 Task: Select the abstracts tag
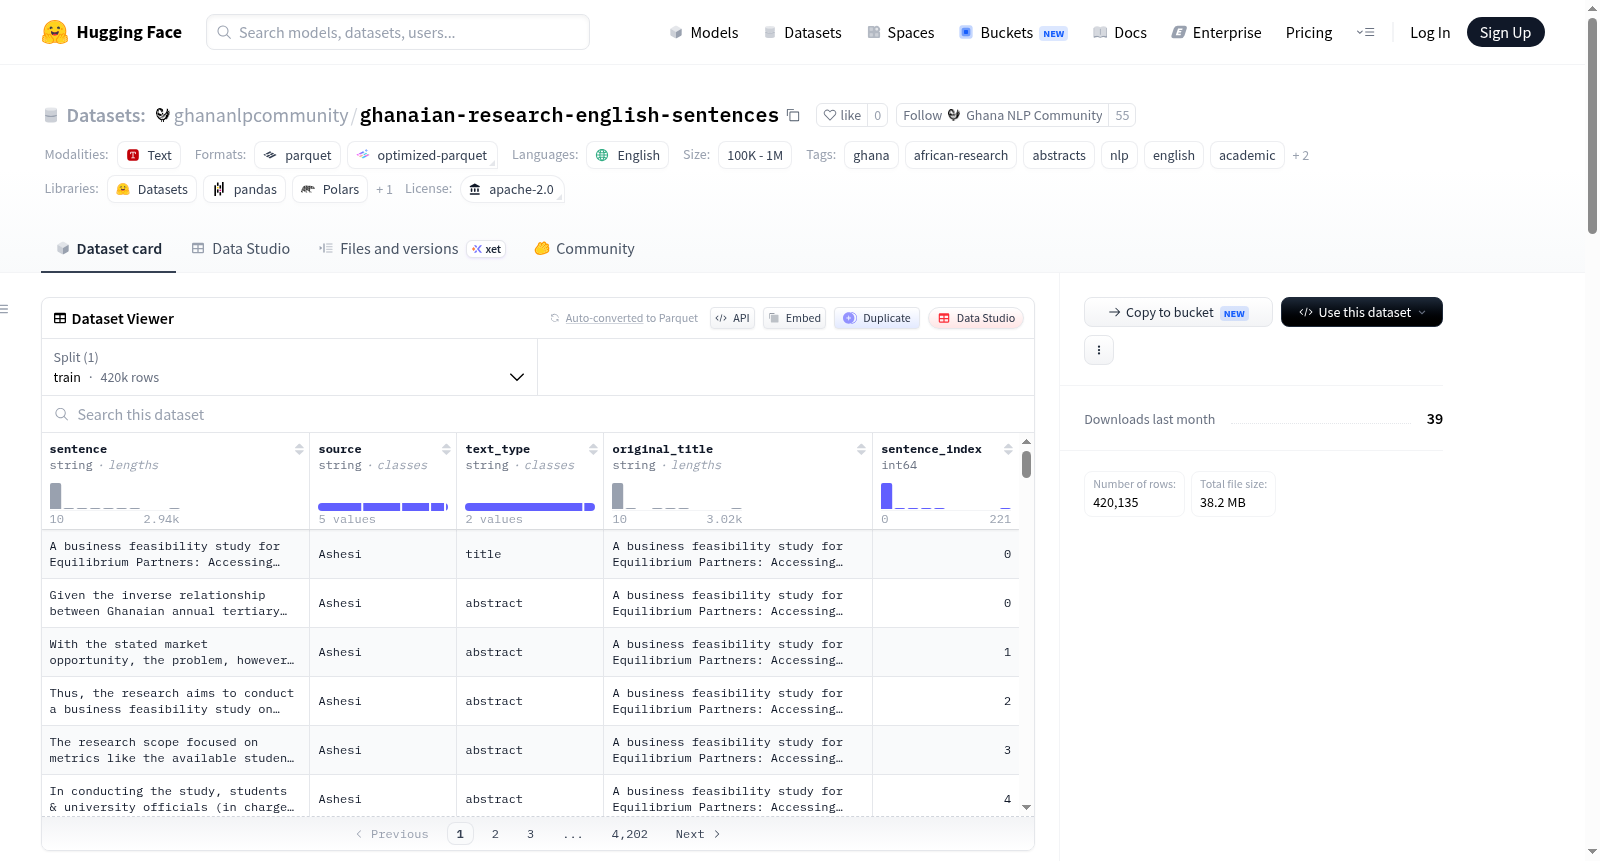click(1059, 155)
